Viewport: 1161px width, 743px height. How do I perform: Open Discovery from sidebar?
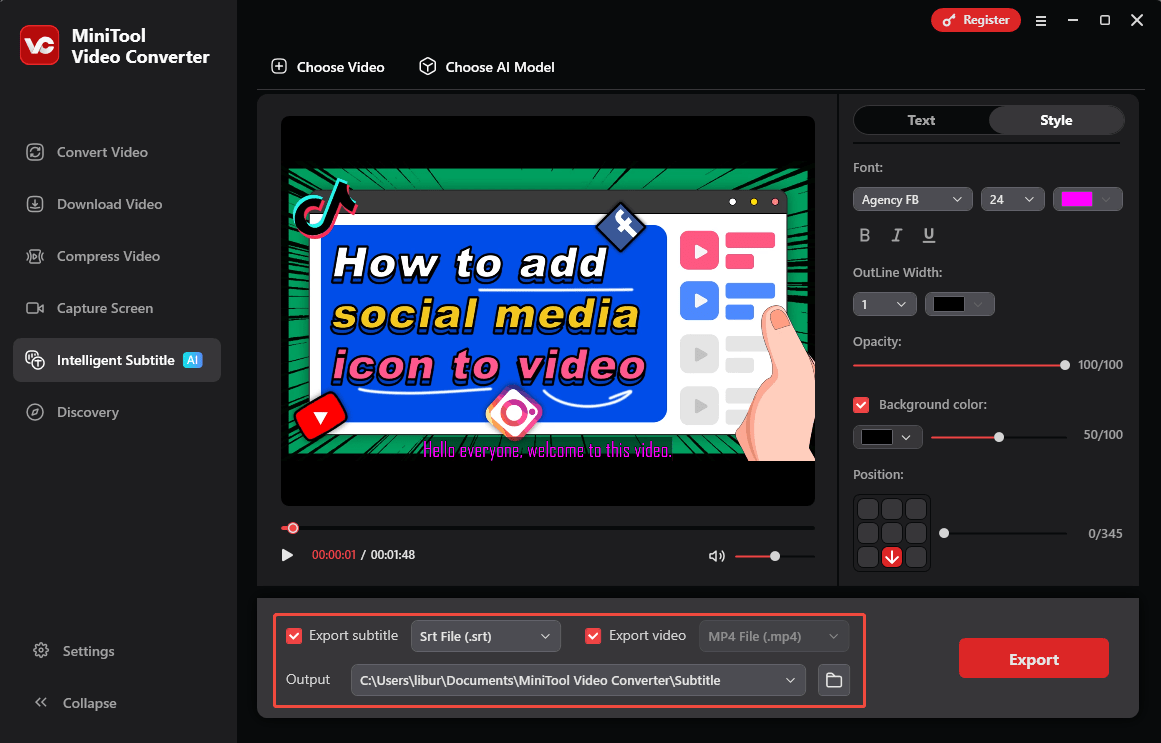click(72, 412)
